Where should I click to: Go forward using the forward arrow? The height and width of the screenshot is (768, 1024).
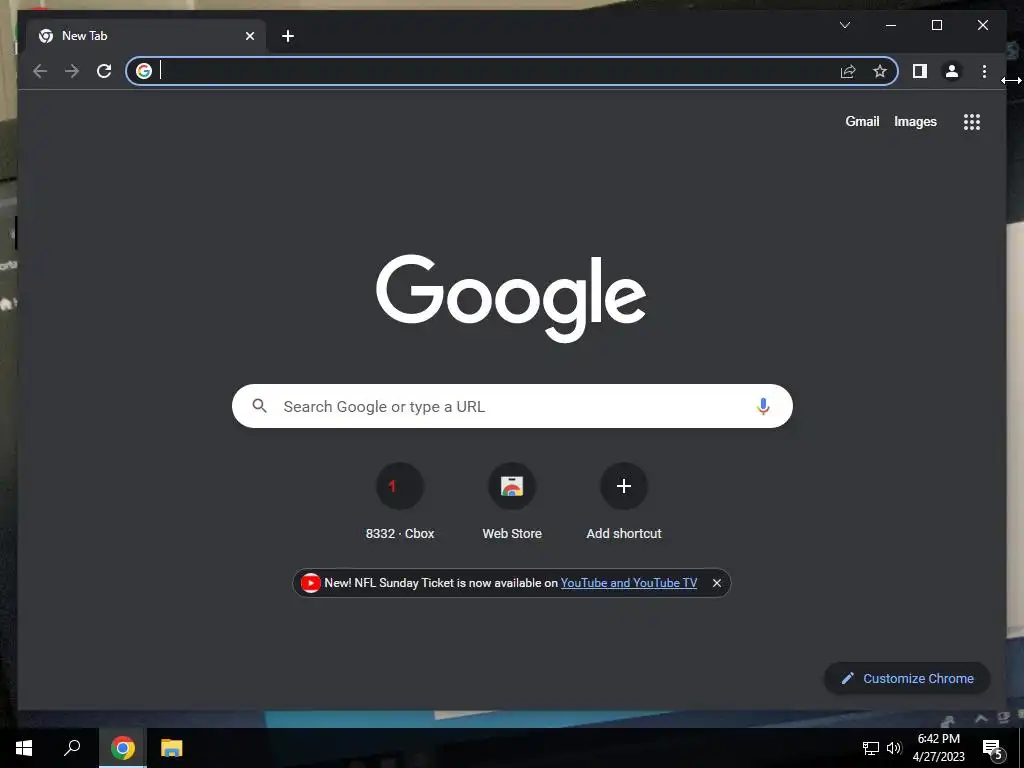[72, 71]
